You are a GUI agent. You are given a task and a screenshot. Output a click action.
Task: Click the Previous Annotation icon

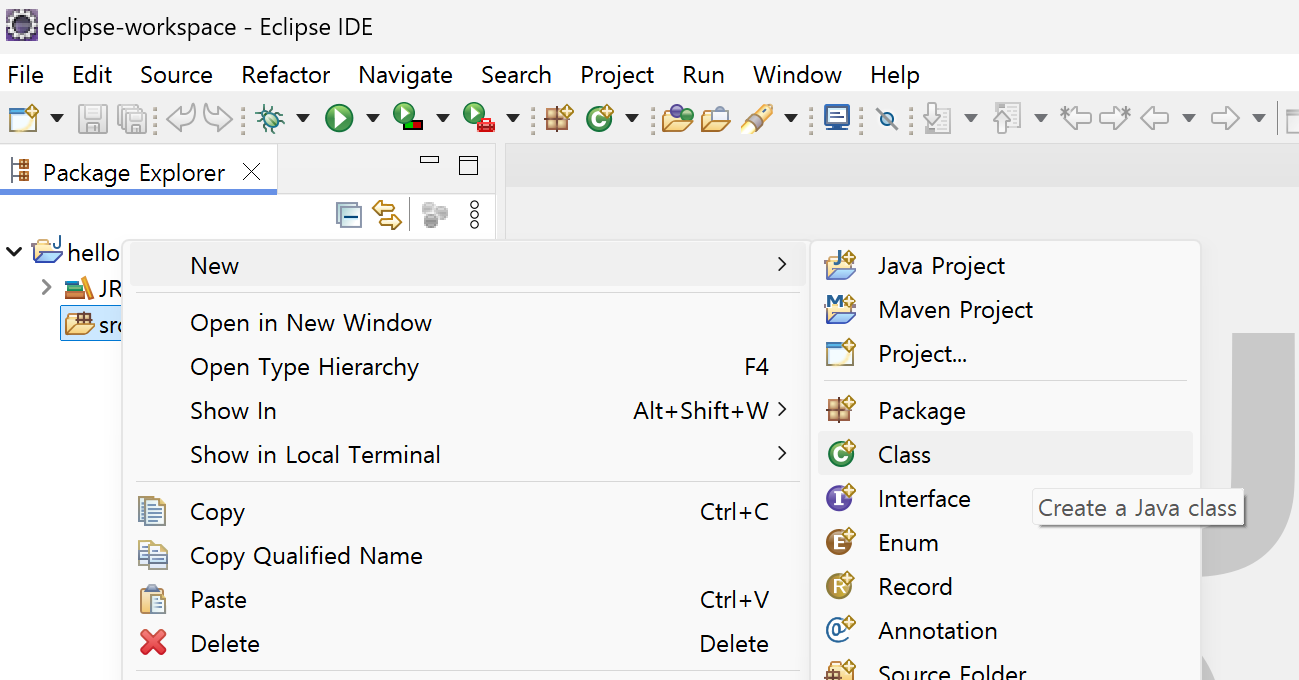tap(1006, 119)
